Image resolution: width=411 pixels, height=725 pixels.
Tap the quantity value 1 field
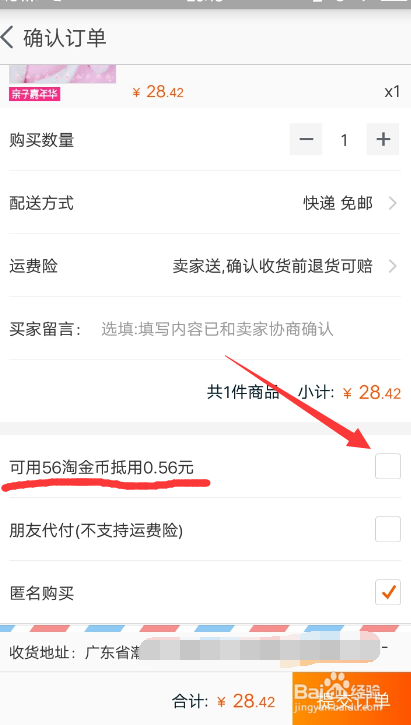(344, 140)
